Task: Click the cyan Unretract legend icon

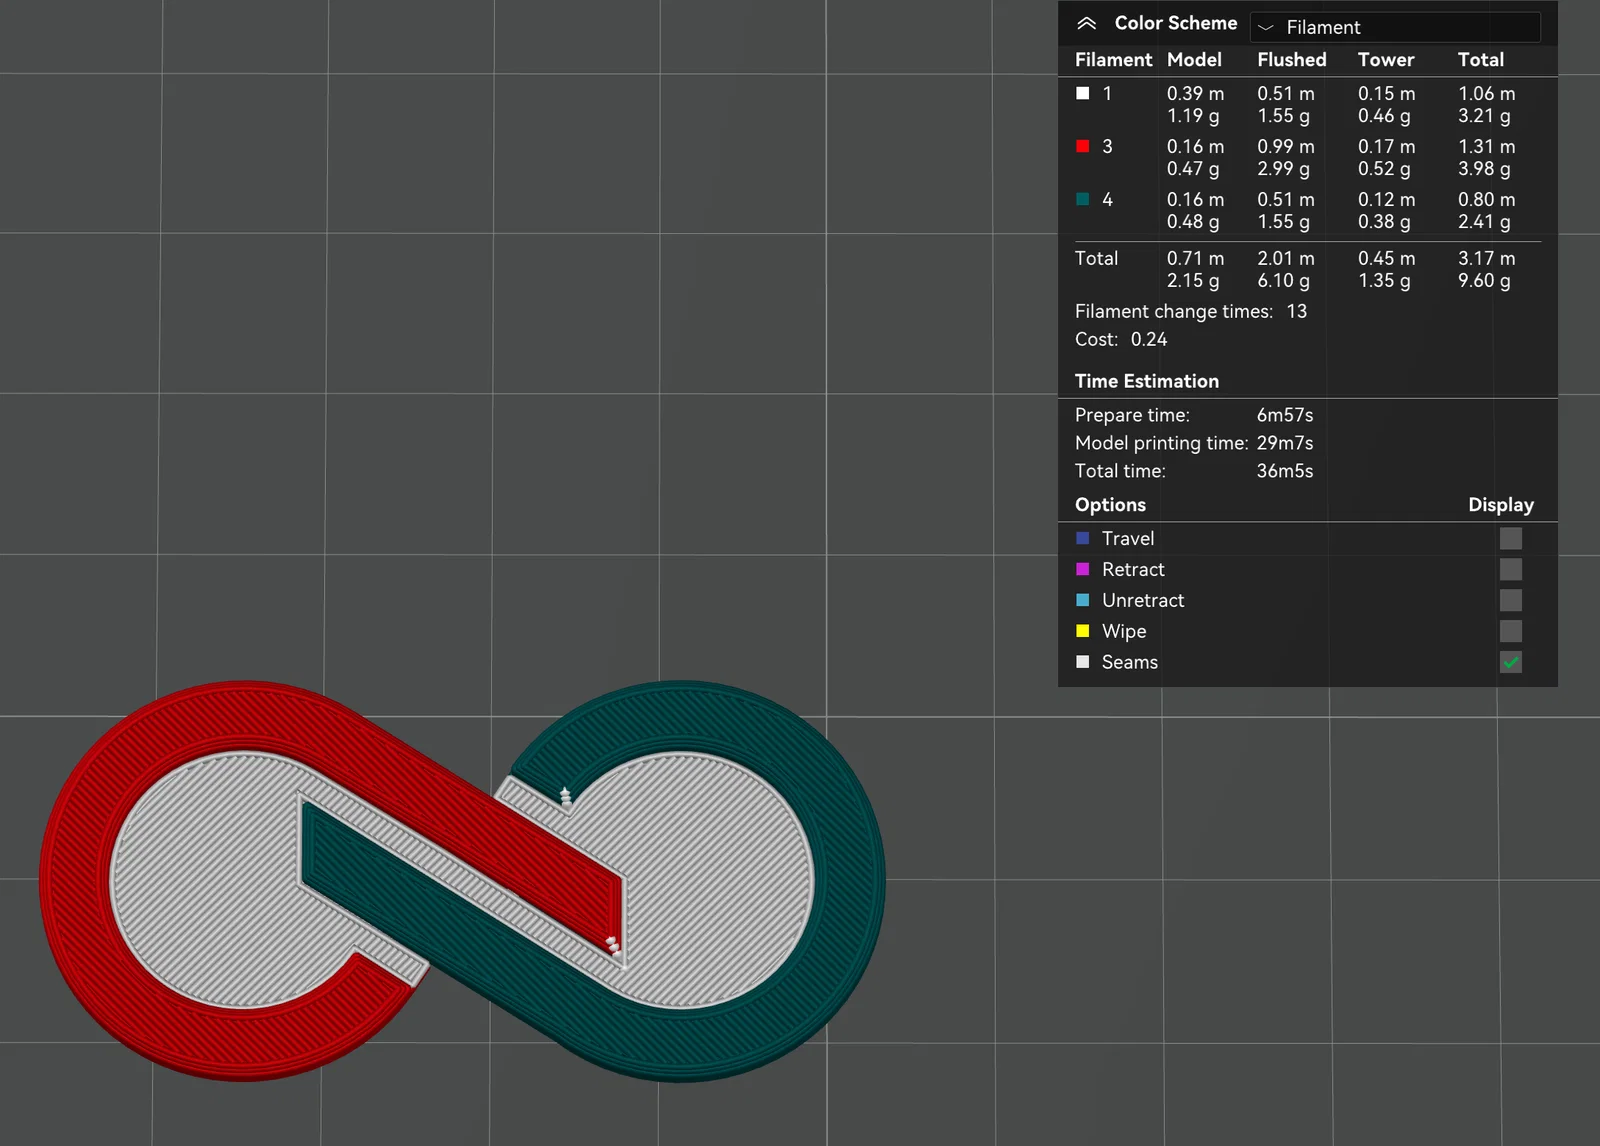Action: click(x=1082, y=600)
